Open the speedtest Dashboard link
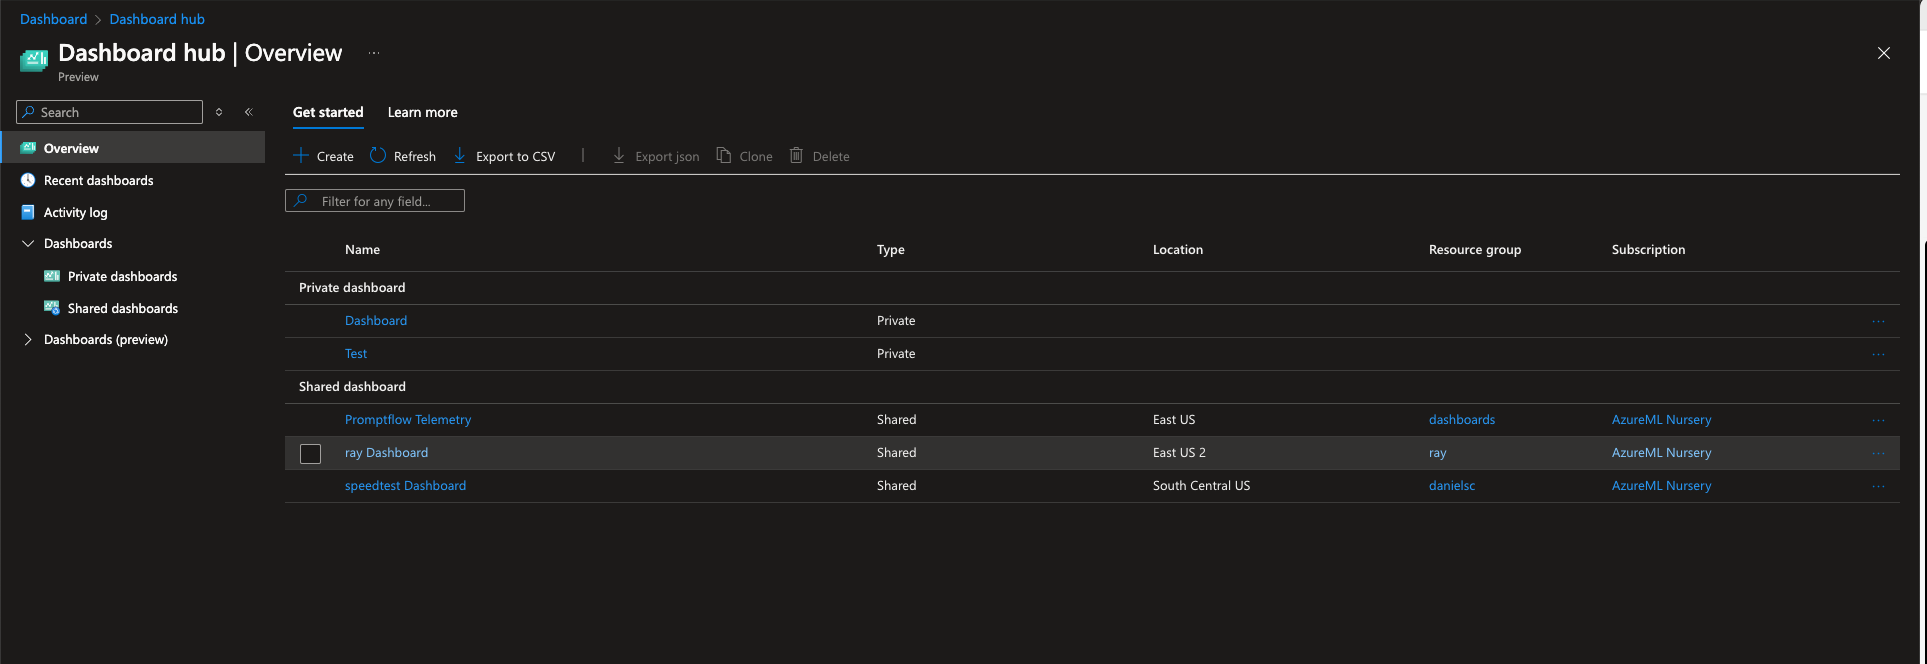This screenshot has height=664, width=1927. [x=405, y=486]
